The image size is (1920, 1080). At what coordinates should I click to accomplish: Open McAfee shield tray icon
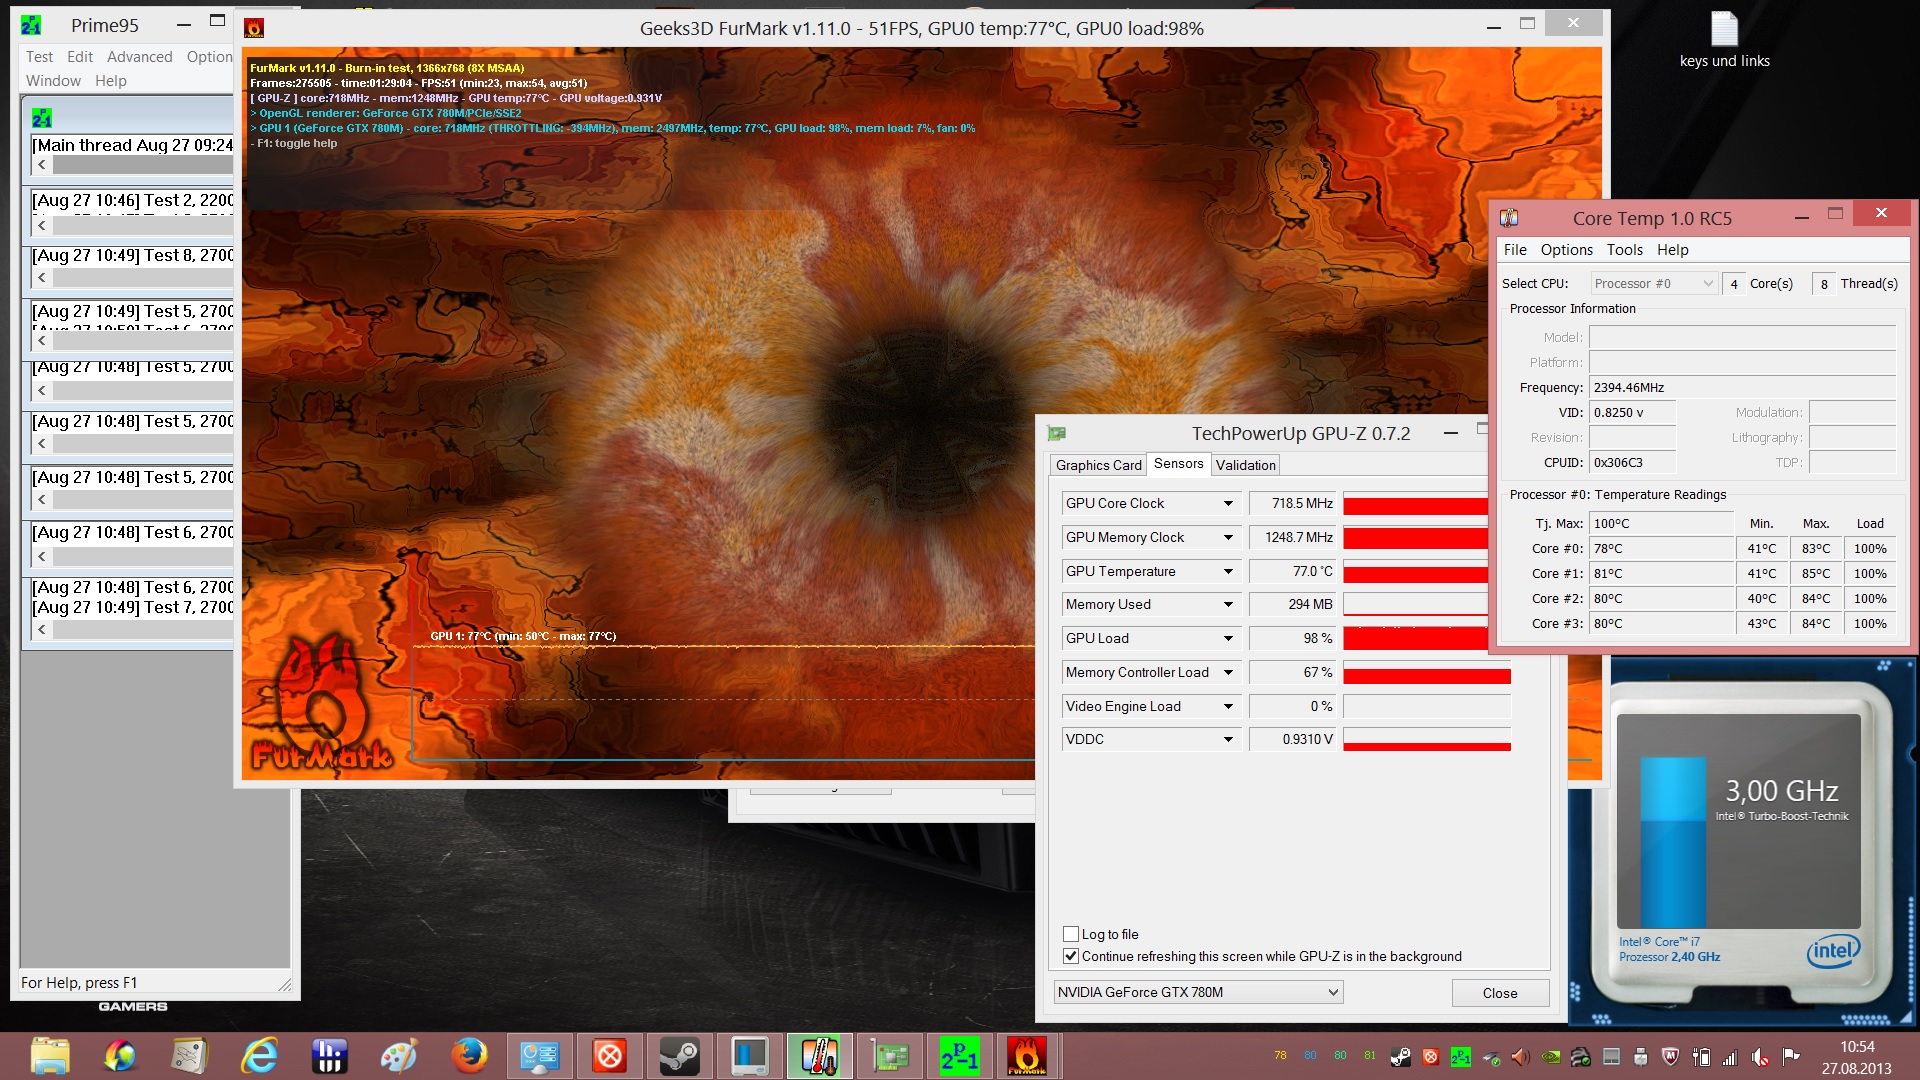pos(1670,1057)
